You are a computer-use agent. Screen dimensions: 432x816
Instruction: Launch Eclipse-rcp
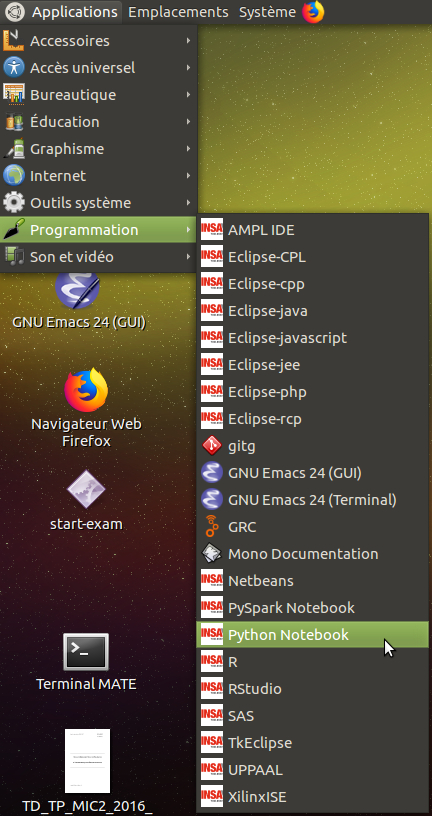(312, 419)
